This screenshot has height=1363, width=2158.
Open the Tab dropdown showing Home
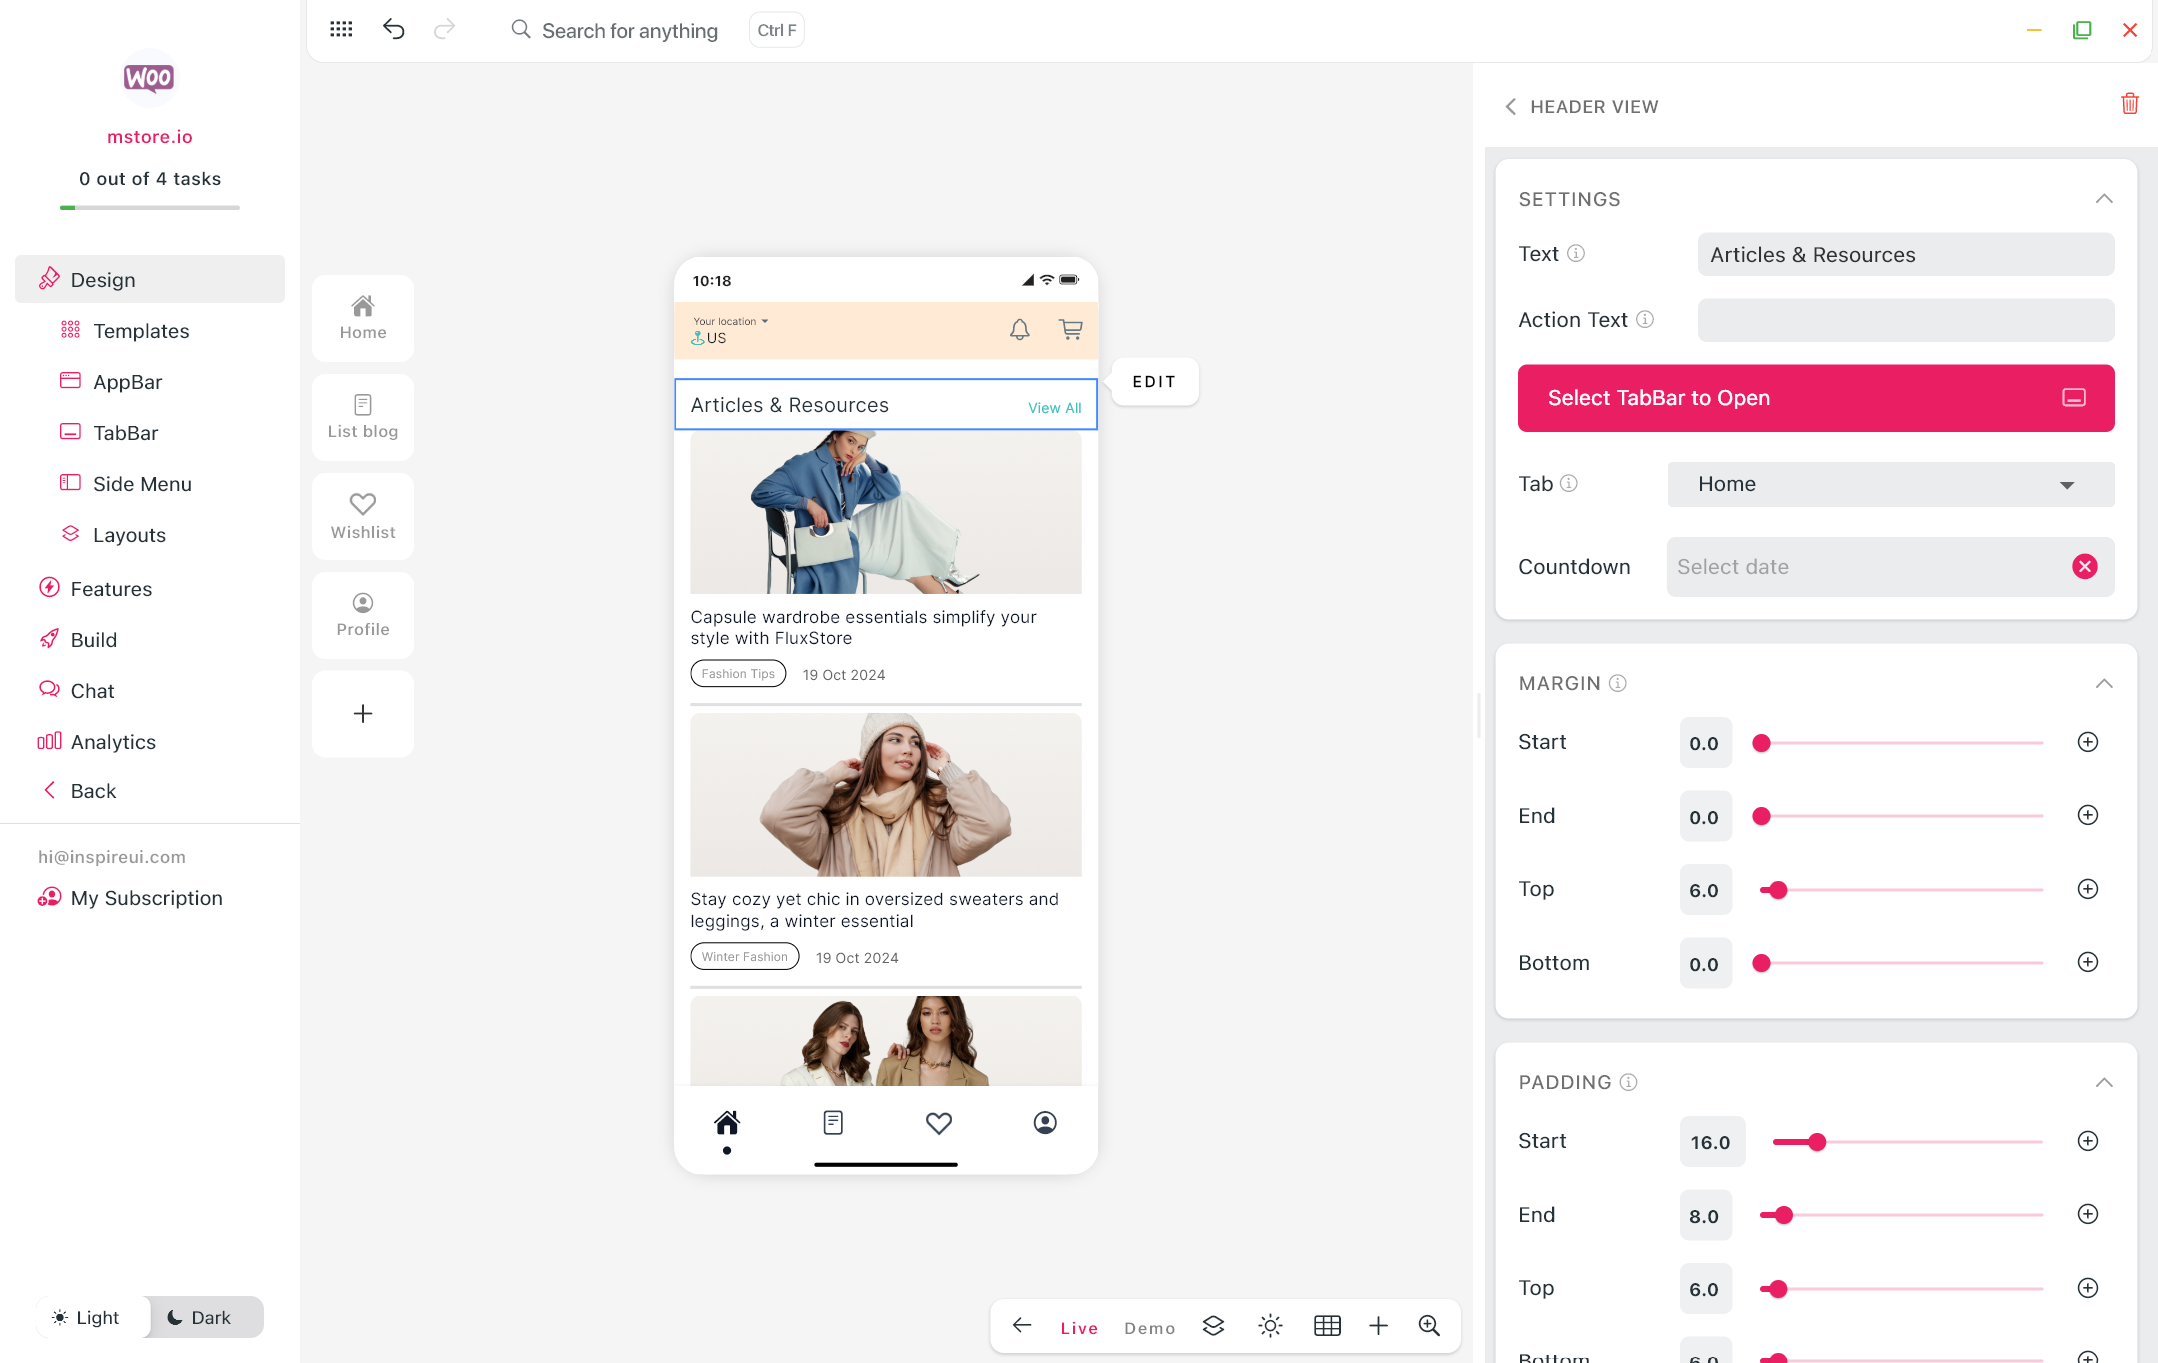pos(1890,484)
